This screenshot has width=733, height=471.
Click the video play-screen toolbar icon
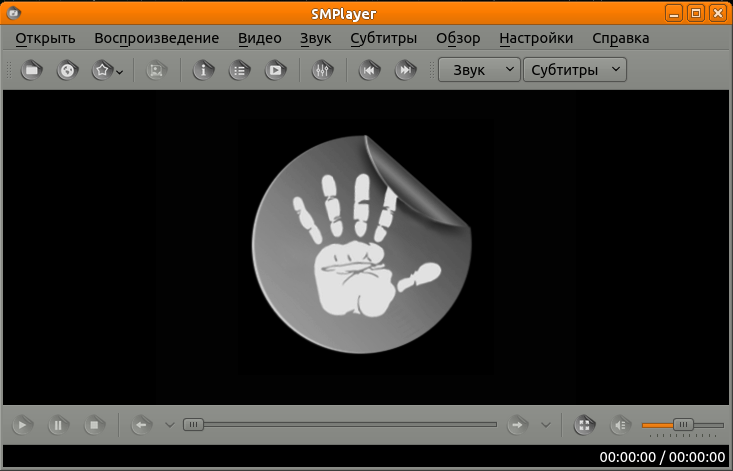[x=275, y=71]
